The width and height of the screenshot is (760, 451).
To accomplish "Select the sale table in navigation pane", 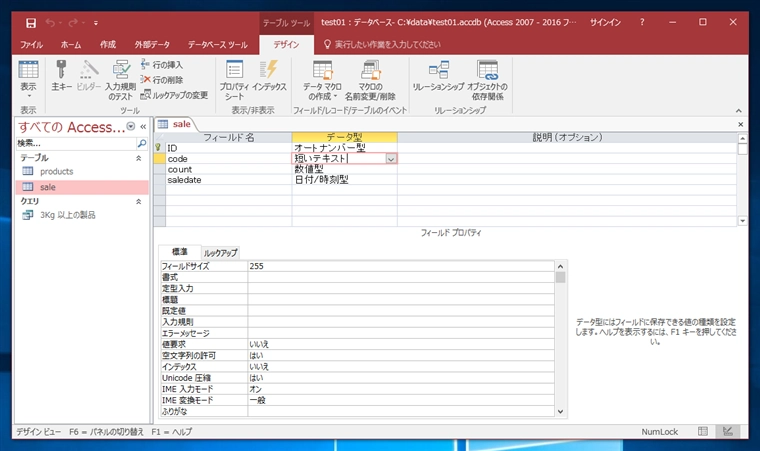I will point(82,187).
